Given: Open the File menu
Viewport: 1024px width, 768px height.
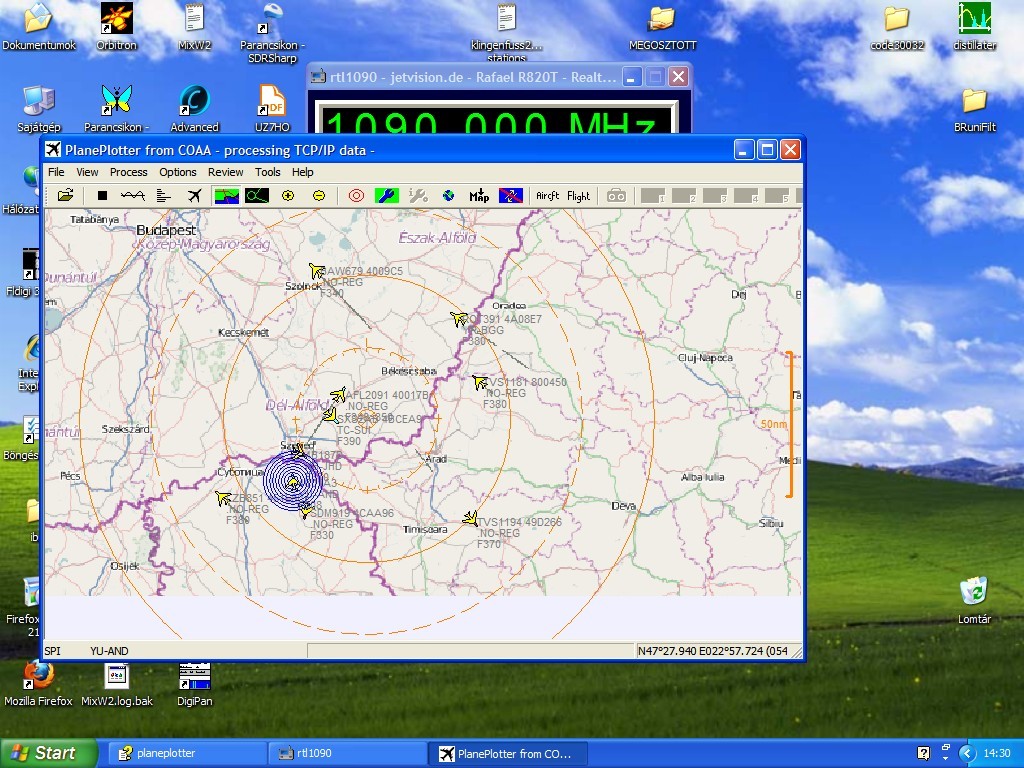Looking at the screenshot, I should (x=56, y=172).
